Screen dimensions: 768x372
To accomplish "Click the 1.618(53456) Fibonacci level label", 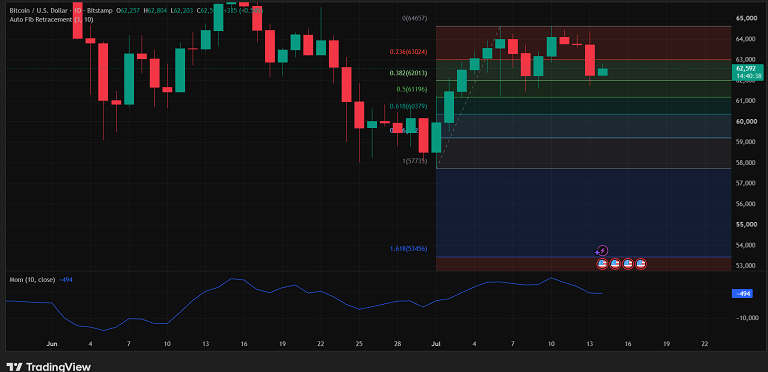I will [x=408, y=249].
